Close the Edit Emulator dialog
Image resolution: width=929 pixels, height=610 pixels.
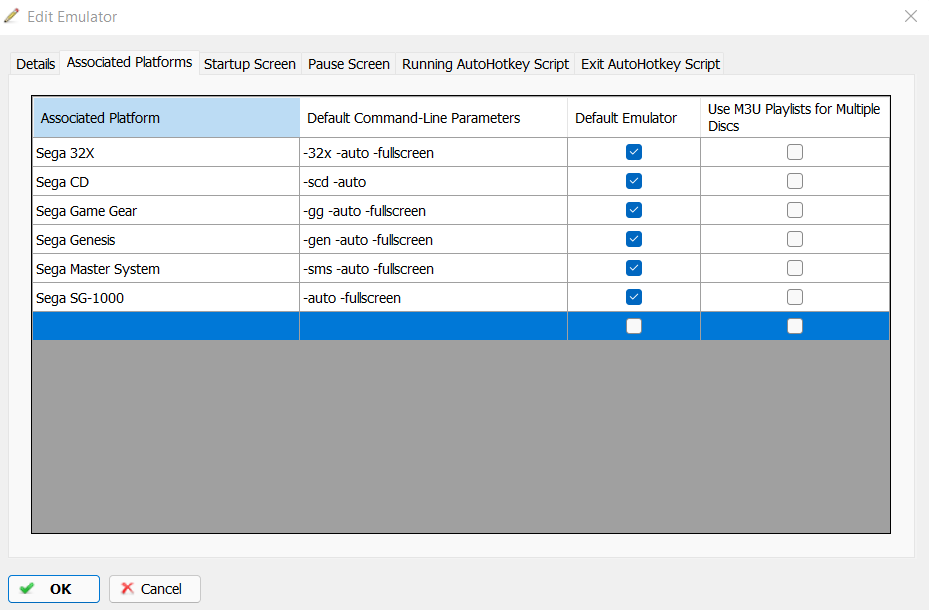click(x=911, y=16)
